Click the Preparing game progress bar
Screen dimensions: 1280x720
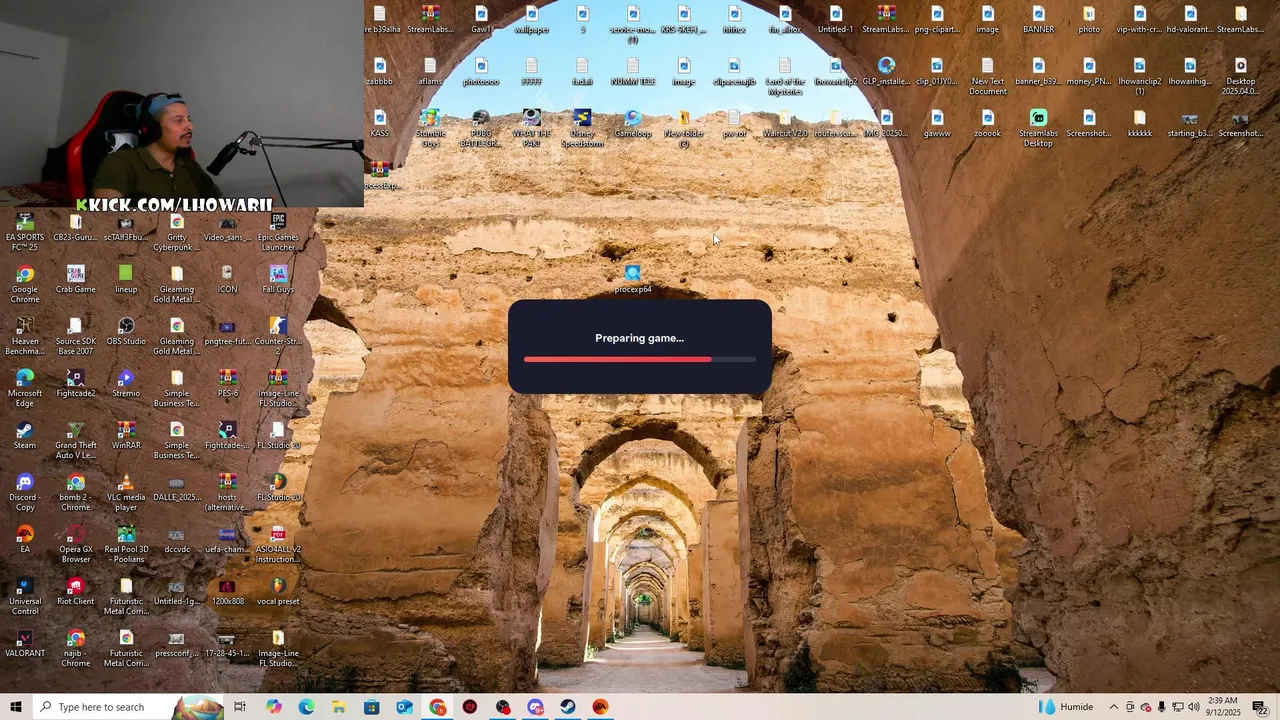640,359
